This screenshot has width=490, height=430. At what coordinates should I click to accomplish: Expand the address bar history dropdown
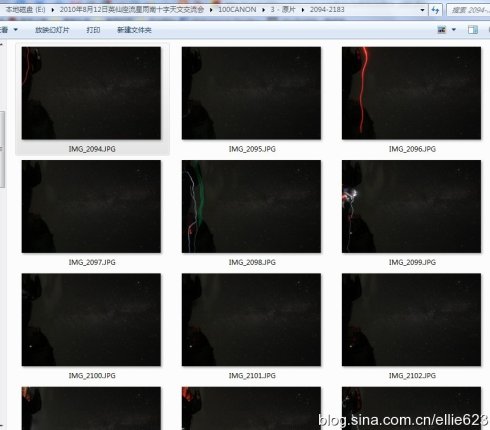[x=422, y=10]
